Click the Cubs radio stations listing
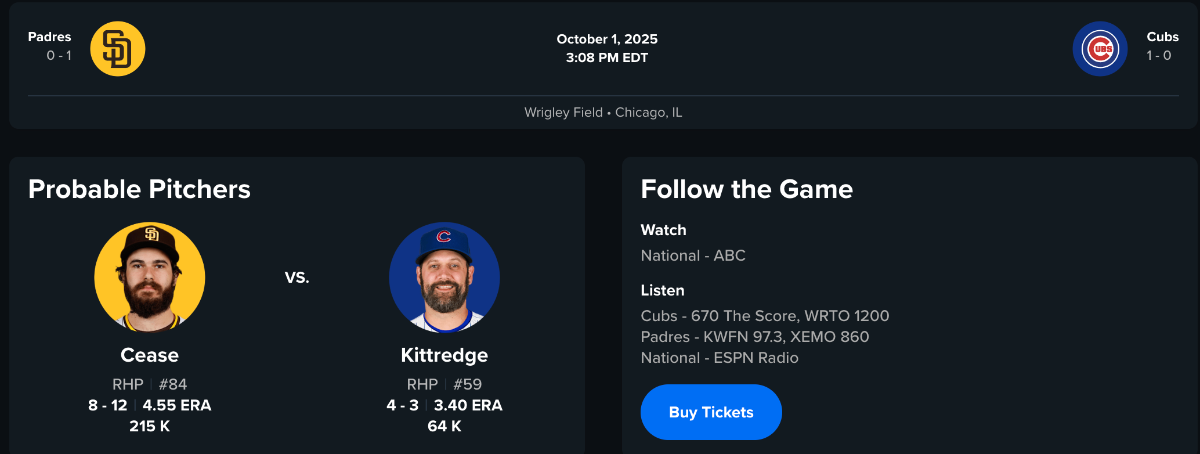The height and width of the screenshot is (454, 1200). pyautogui.click(x=765, y=316)
